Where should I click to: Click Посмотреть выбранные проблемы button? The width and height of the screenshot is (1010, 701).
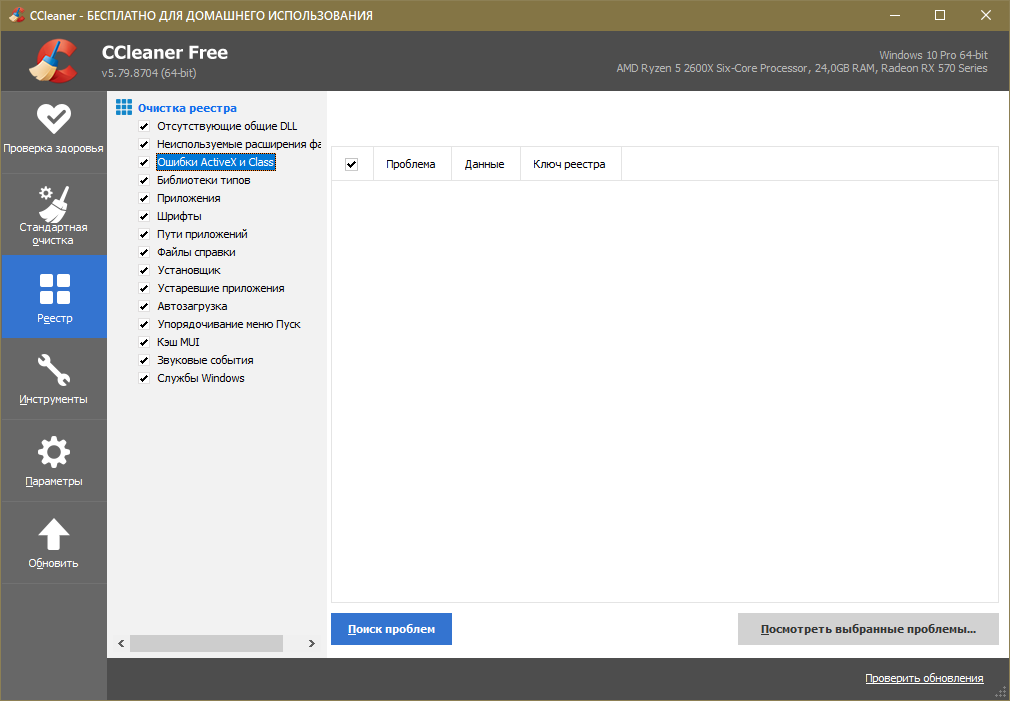click(867, 630)
